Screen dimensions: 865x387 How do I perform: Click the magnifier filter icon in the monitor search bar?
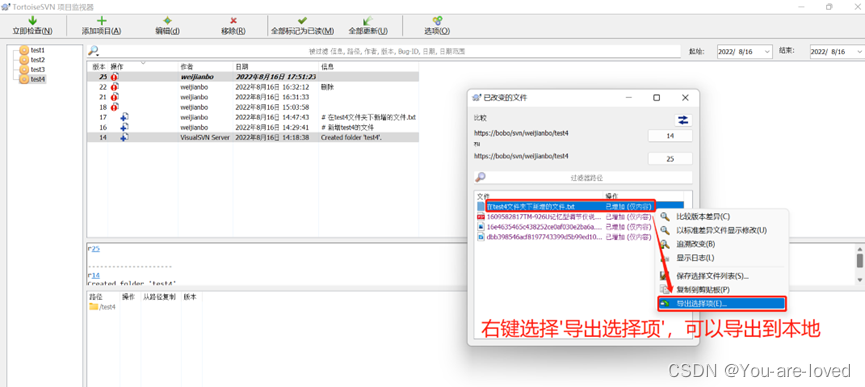coord(94,51)
